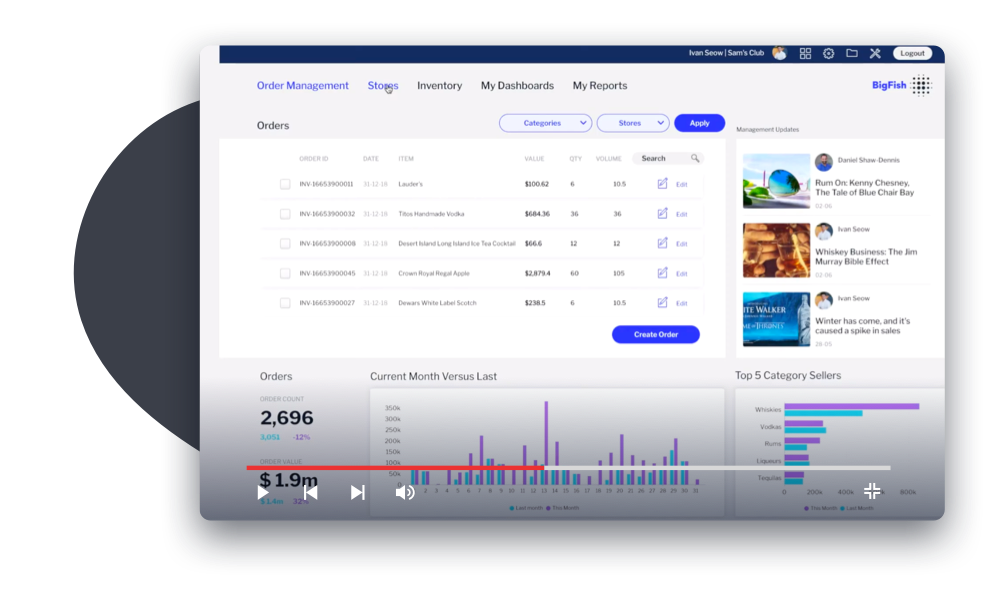Open the folder icon in top bar

coord(851,53)
